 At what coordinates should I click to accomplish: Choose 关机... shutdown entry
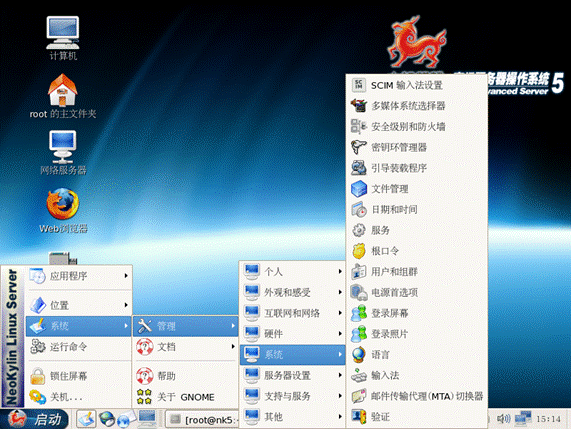point(79,397)
